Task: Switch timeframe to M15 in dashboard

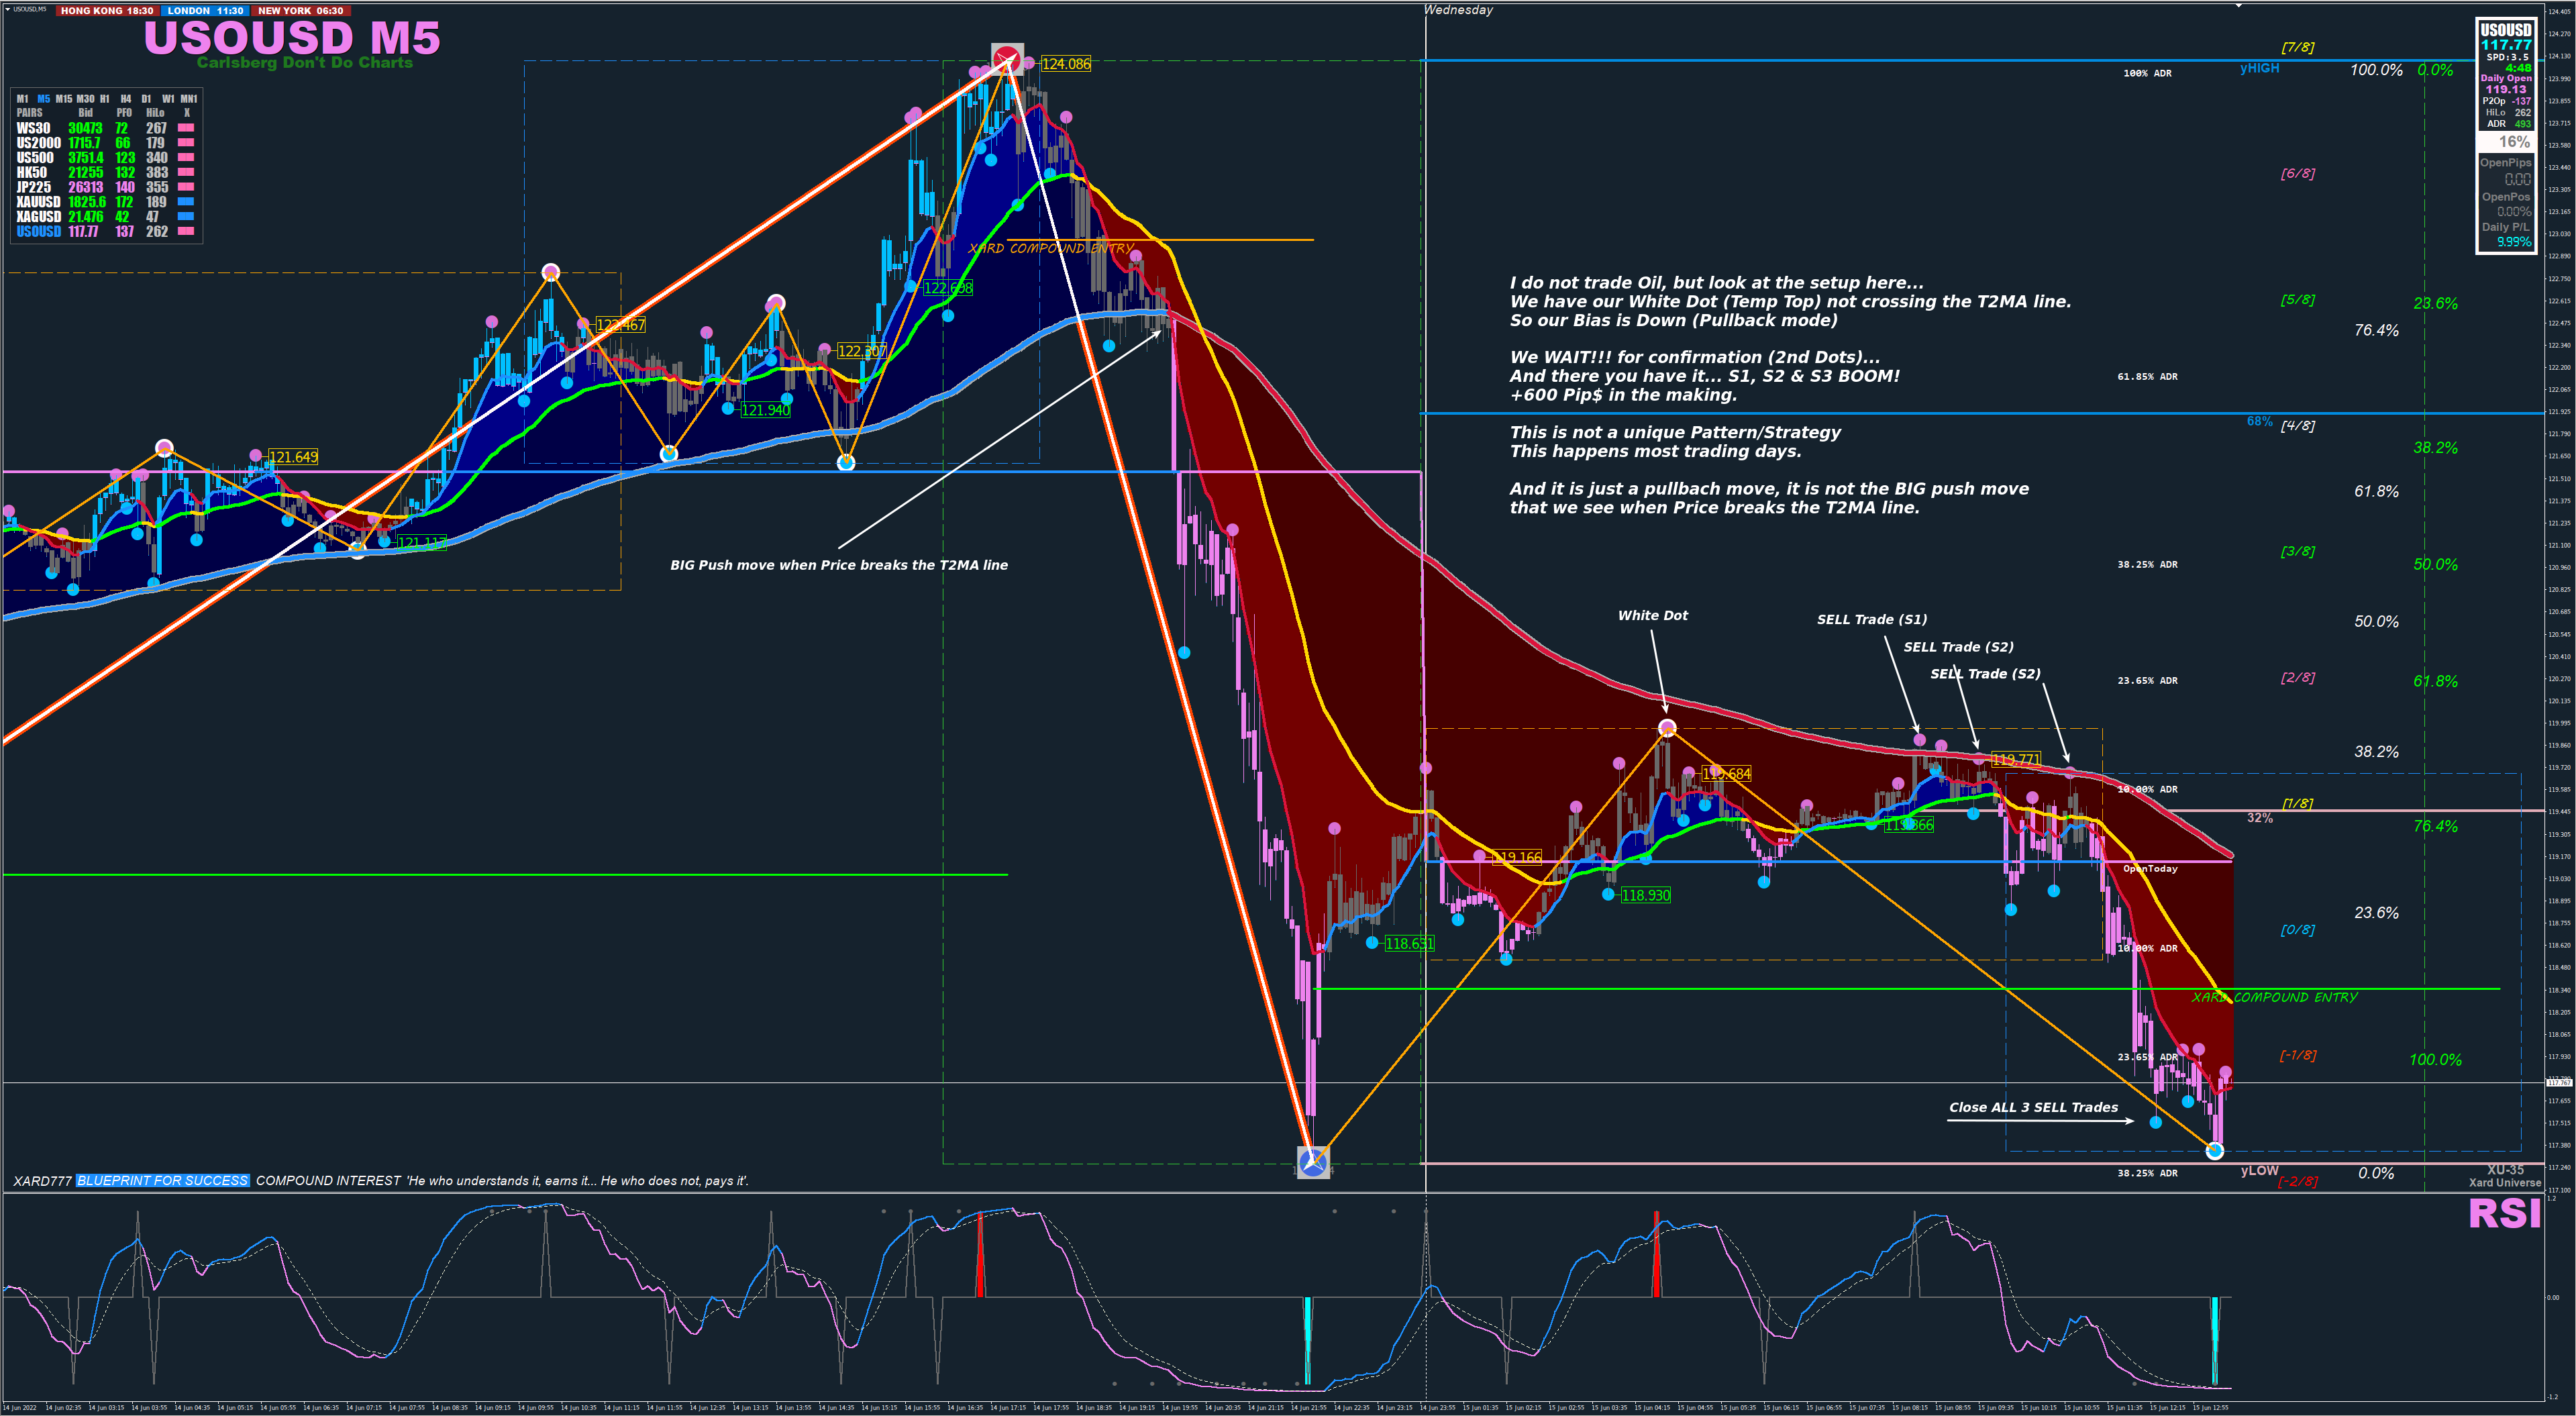Action: 64,99
